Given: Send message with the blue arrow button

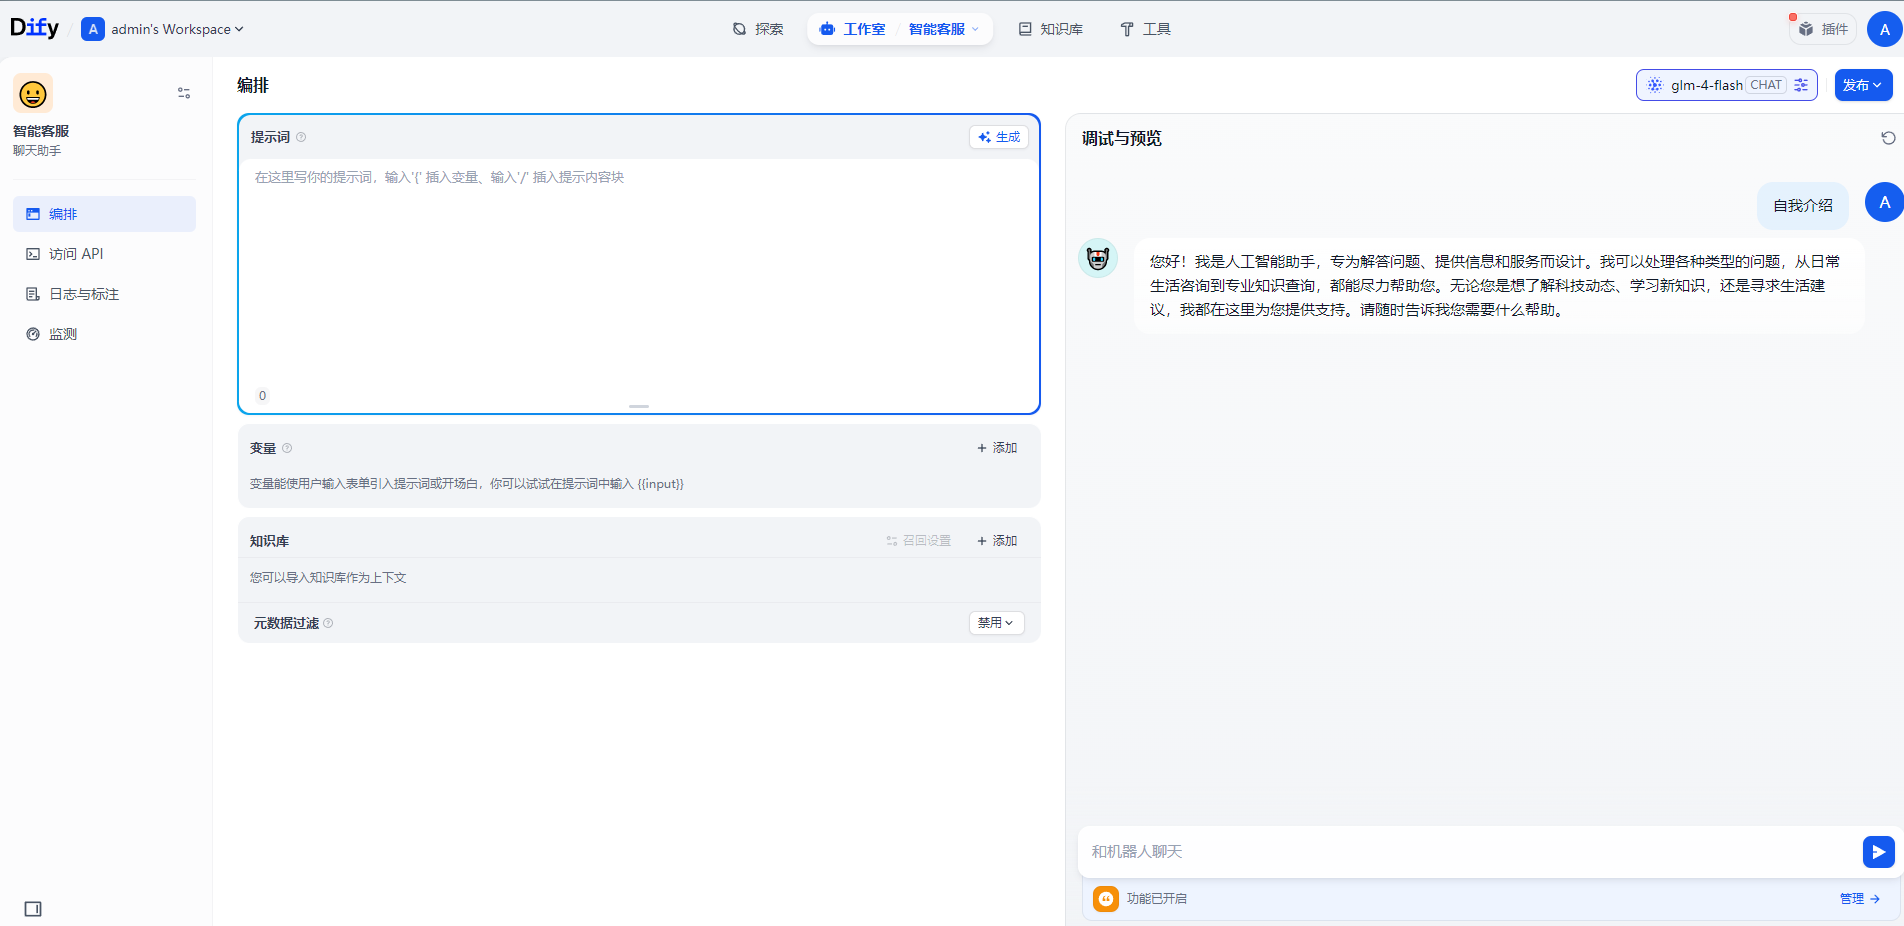Looking at the screenshot, I should 1878,852.
